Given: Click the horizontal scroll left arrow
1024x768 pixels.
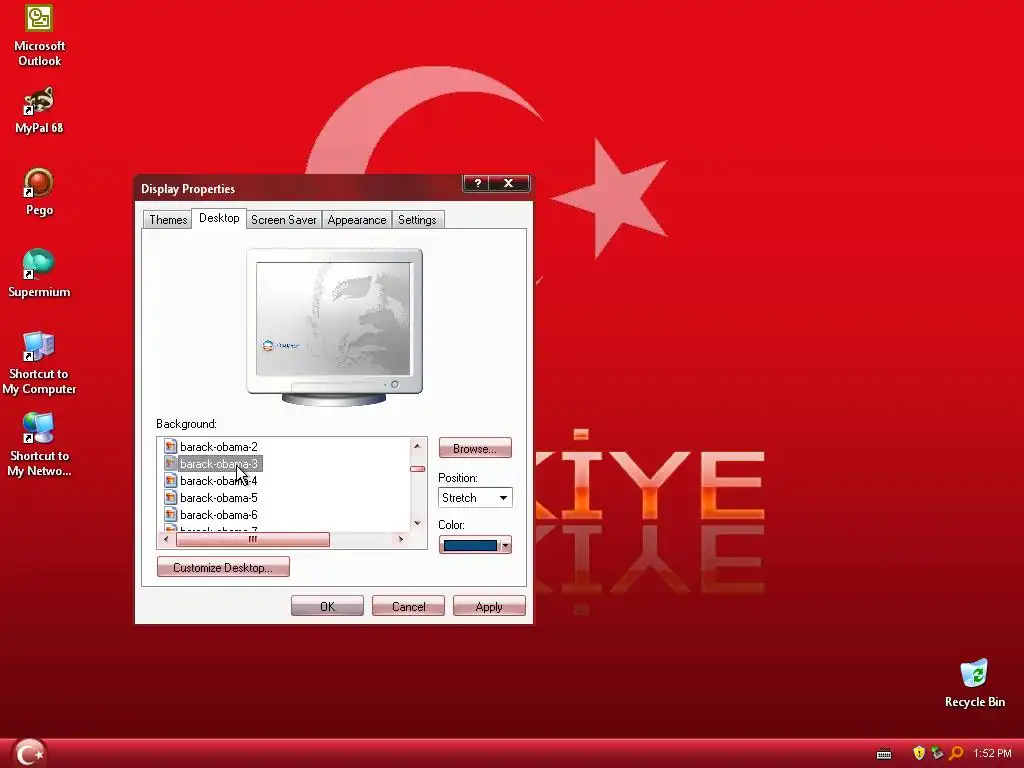Looking at the screenshot, I should click(167, 539).
